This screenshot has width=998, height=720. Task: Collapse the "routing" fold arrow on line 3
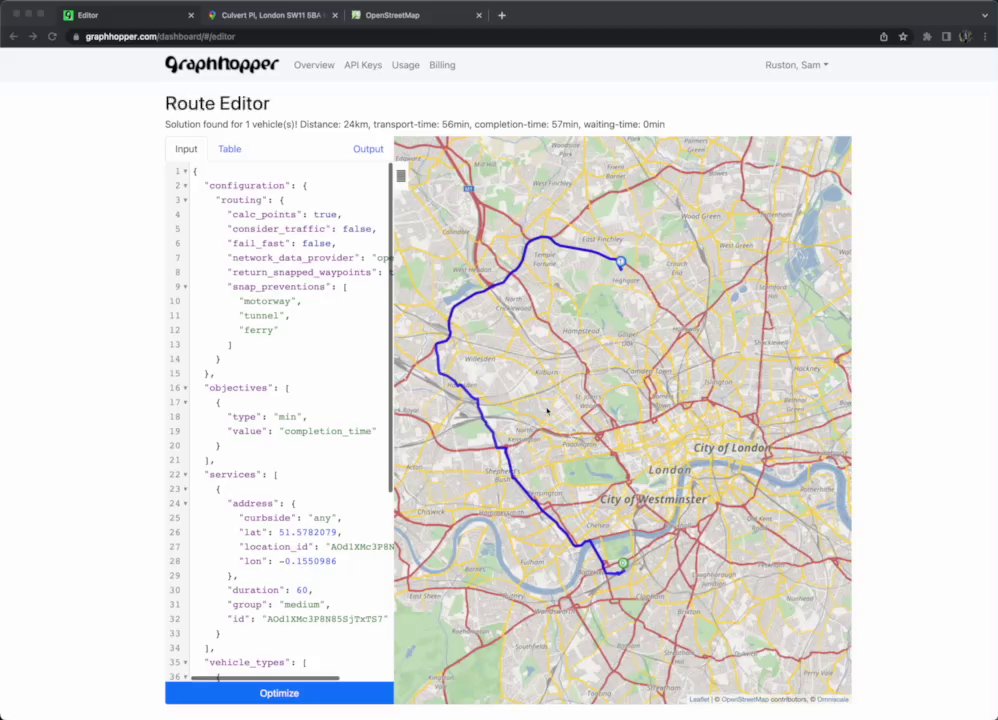click(x=186, y=200)
